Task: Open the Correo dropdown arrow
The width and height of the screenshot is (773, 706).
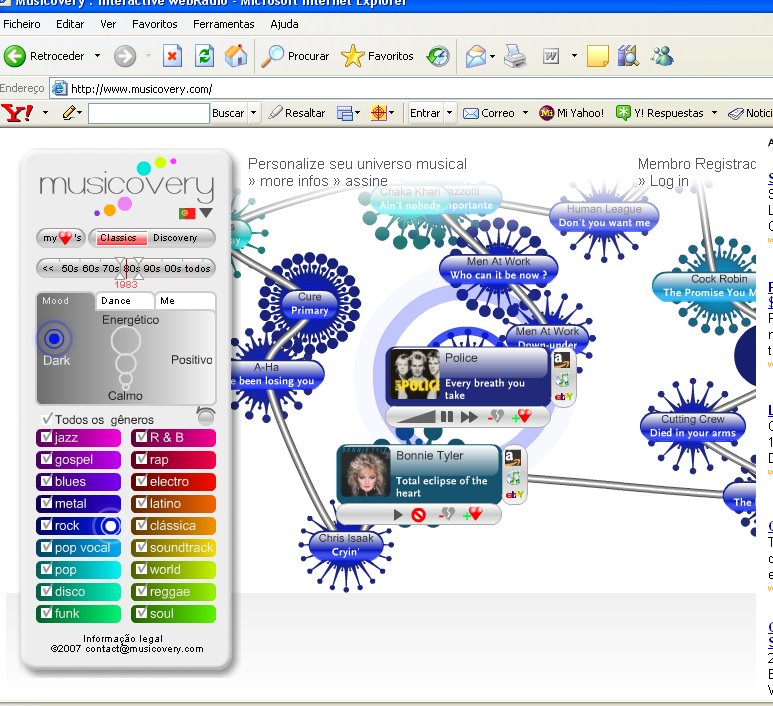Action: pos(526,113)
